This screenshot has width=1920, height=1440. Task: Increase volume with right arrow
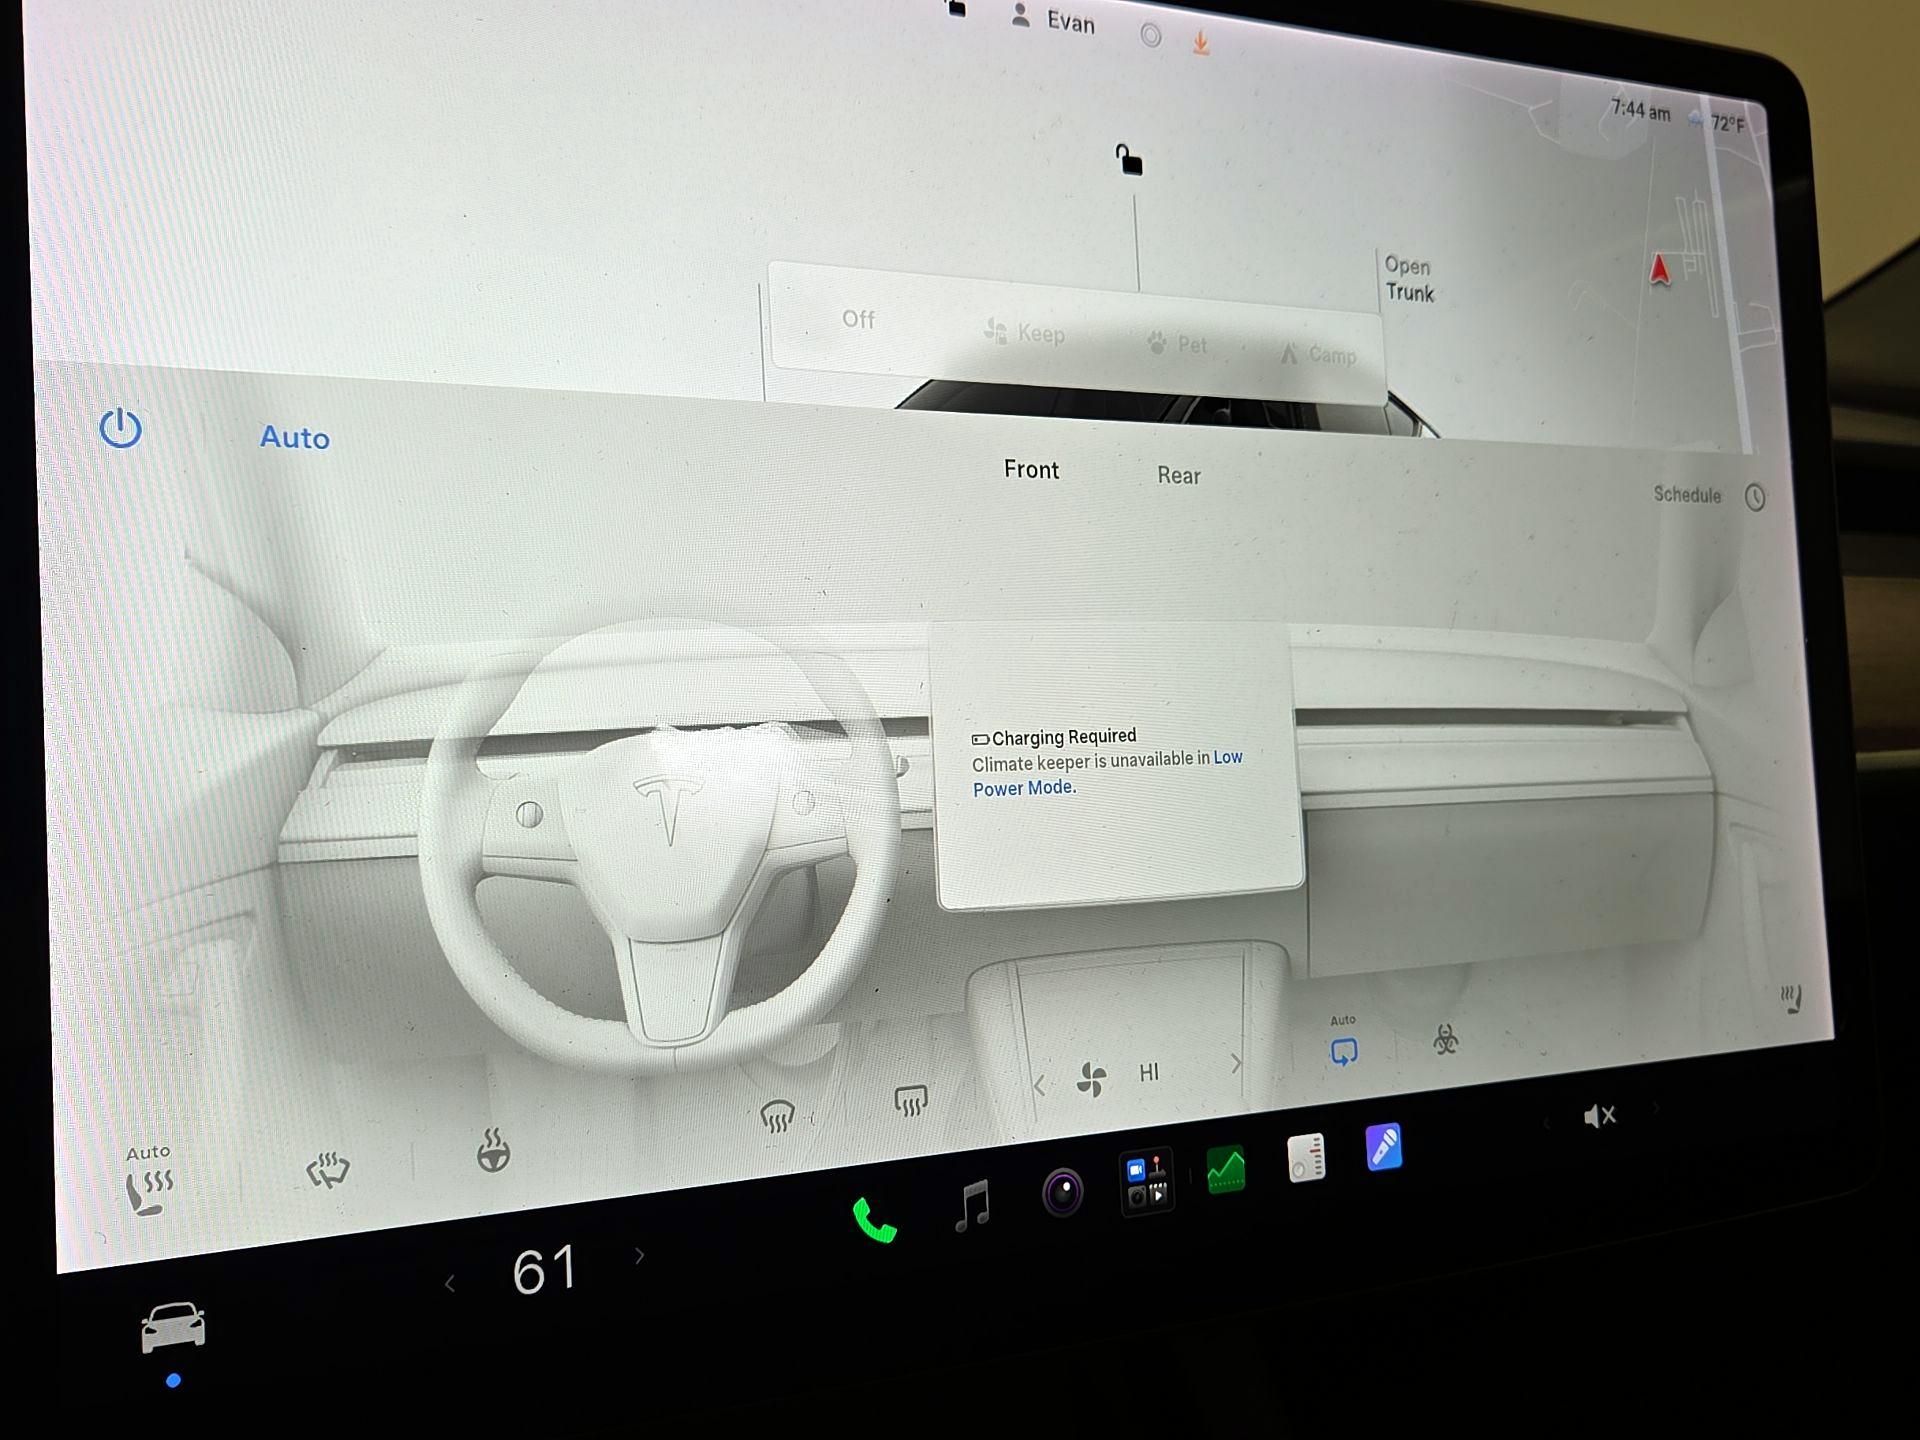(x=1657, y=1107)
